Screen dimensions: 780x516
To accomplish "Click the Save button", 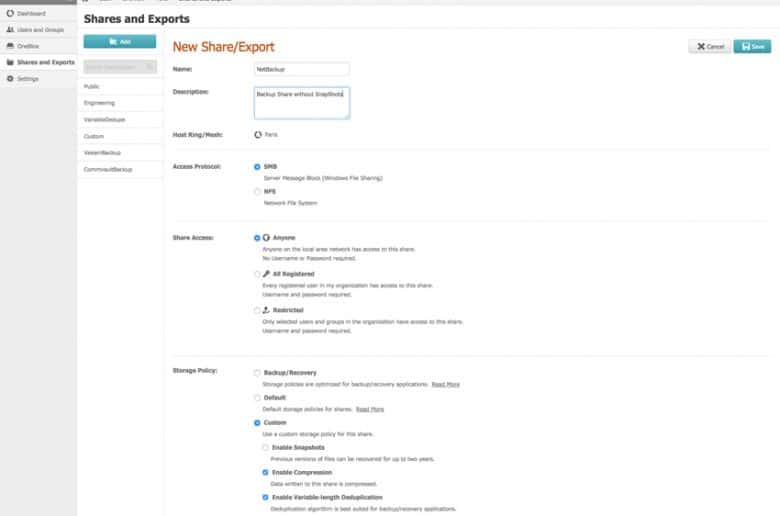I will tap(752, 46).
